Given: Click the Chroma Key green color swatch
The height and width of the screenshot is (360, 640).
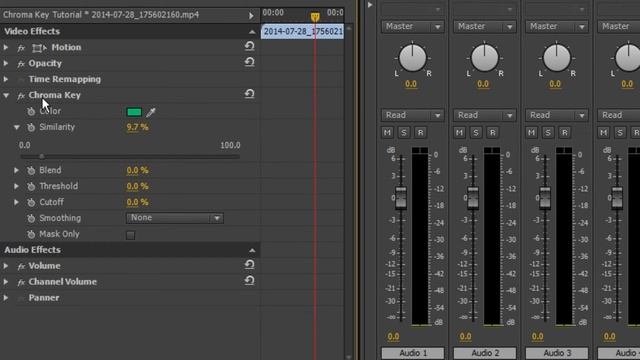Looking at the screenshot, I should click(134, 112).
